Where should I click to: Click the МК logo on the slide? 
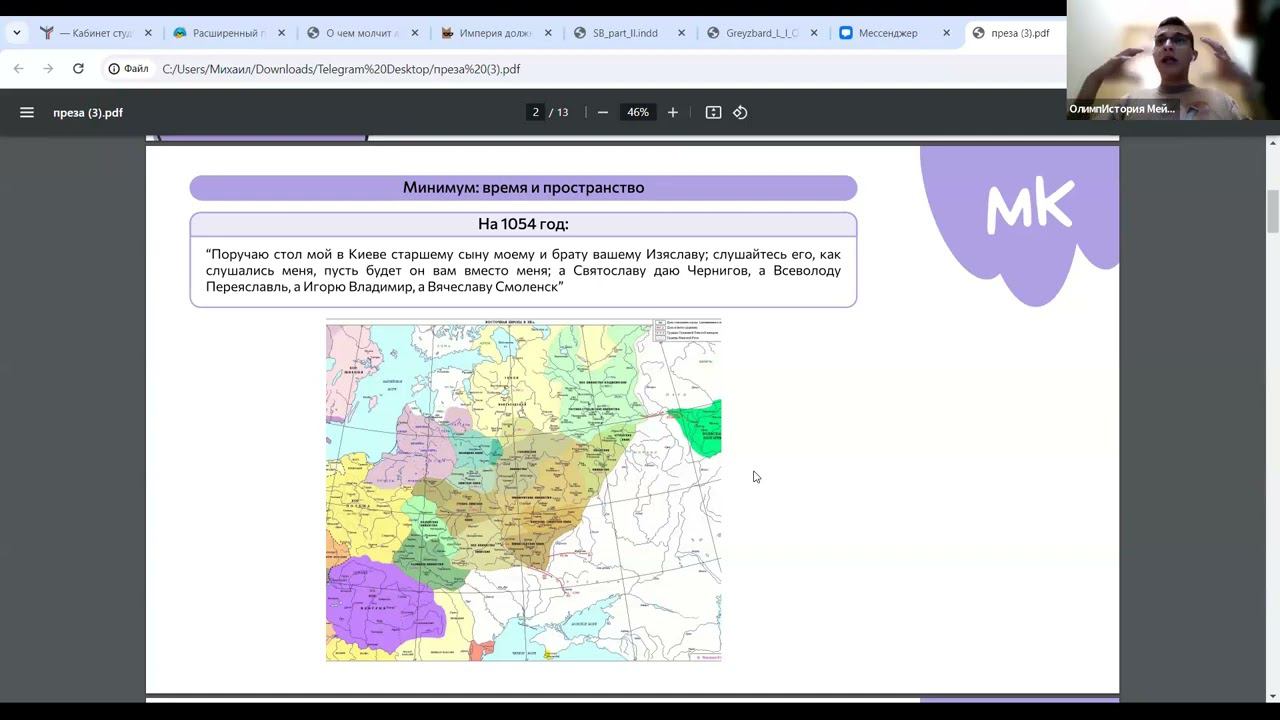pos(1030,208)
